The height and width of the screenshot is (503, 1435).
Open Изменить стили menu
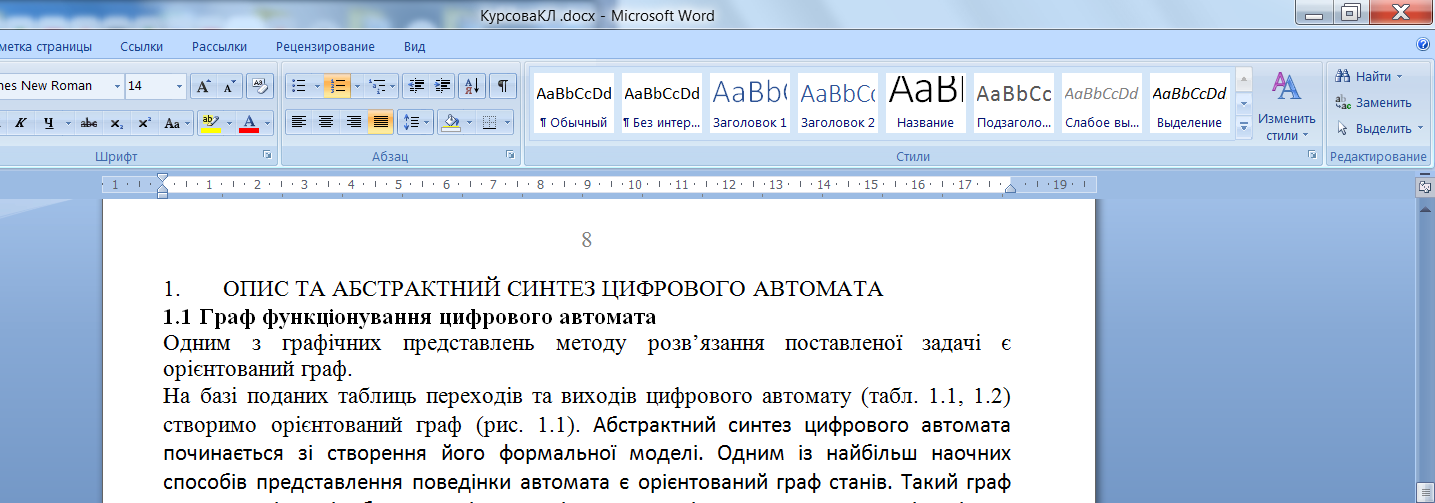(1287, 105)
